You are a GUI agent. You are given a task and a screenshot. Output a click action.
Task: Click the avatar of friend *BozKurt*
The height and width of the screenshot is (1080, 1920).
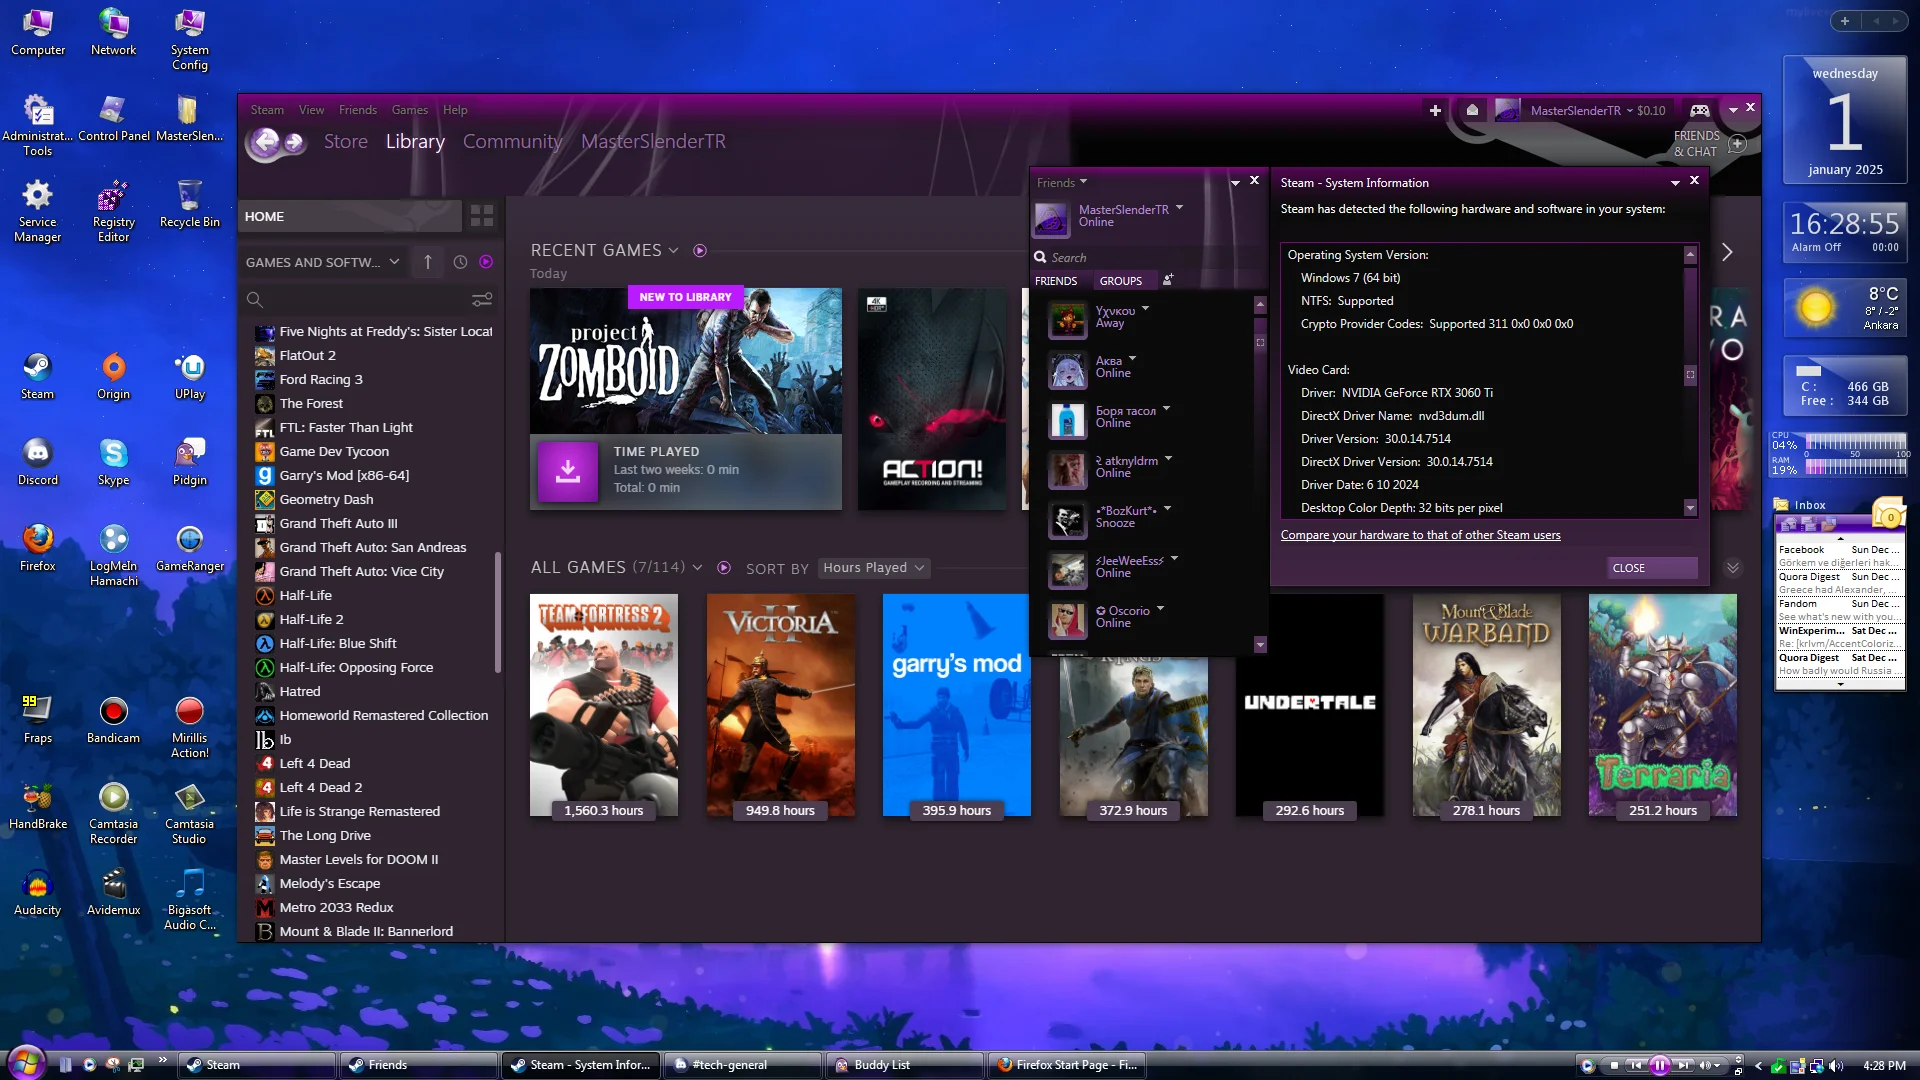coord(1067,520)
